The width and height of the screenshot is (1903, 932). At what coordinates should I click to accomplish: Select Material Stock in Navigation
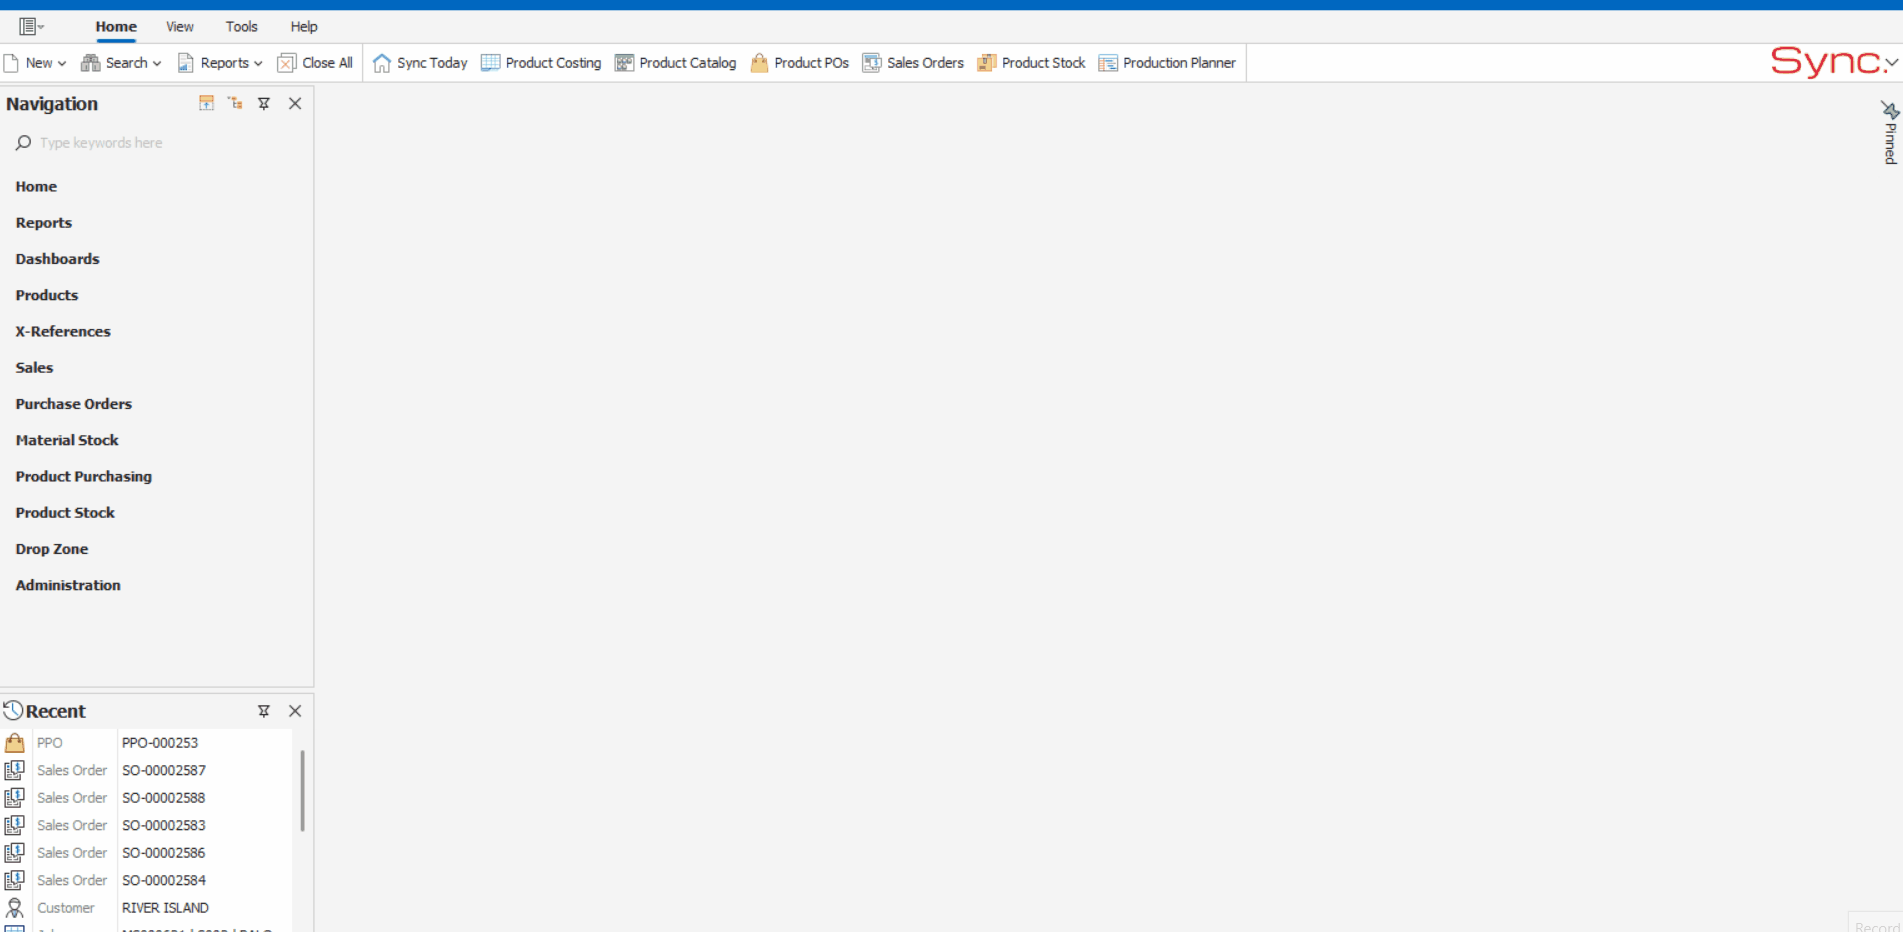pyautogui.click(x=67, y=440)
